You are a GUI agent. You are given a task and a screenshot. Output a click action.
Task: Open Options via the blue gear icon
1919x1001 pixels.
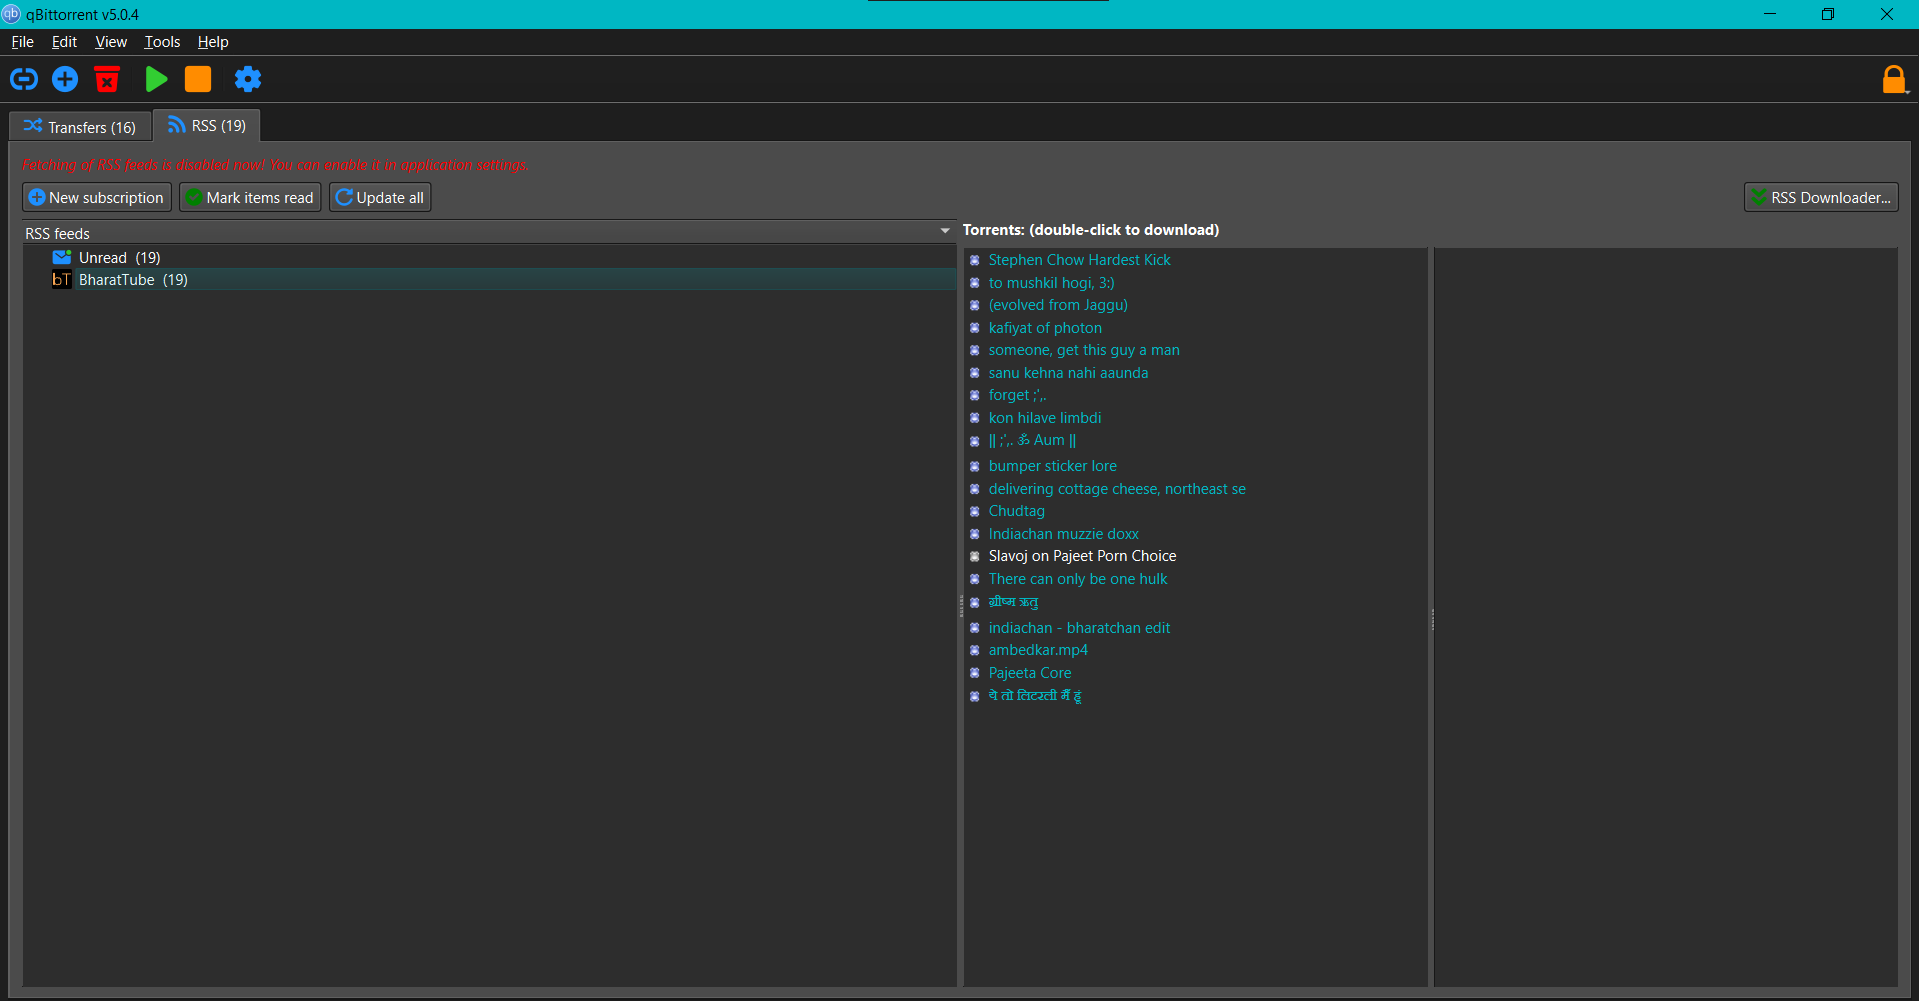click(x=247, y=79)
